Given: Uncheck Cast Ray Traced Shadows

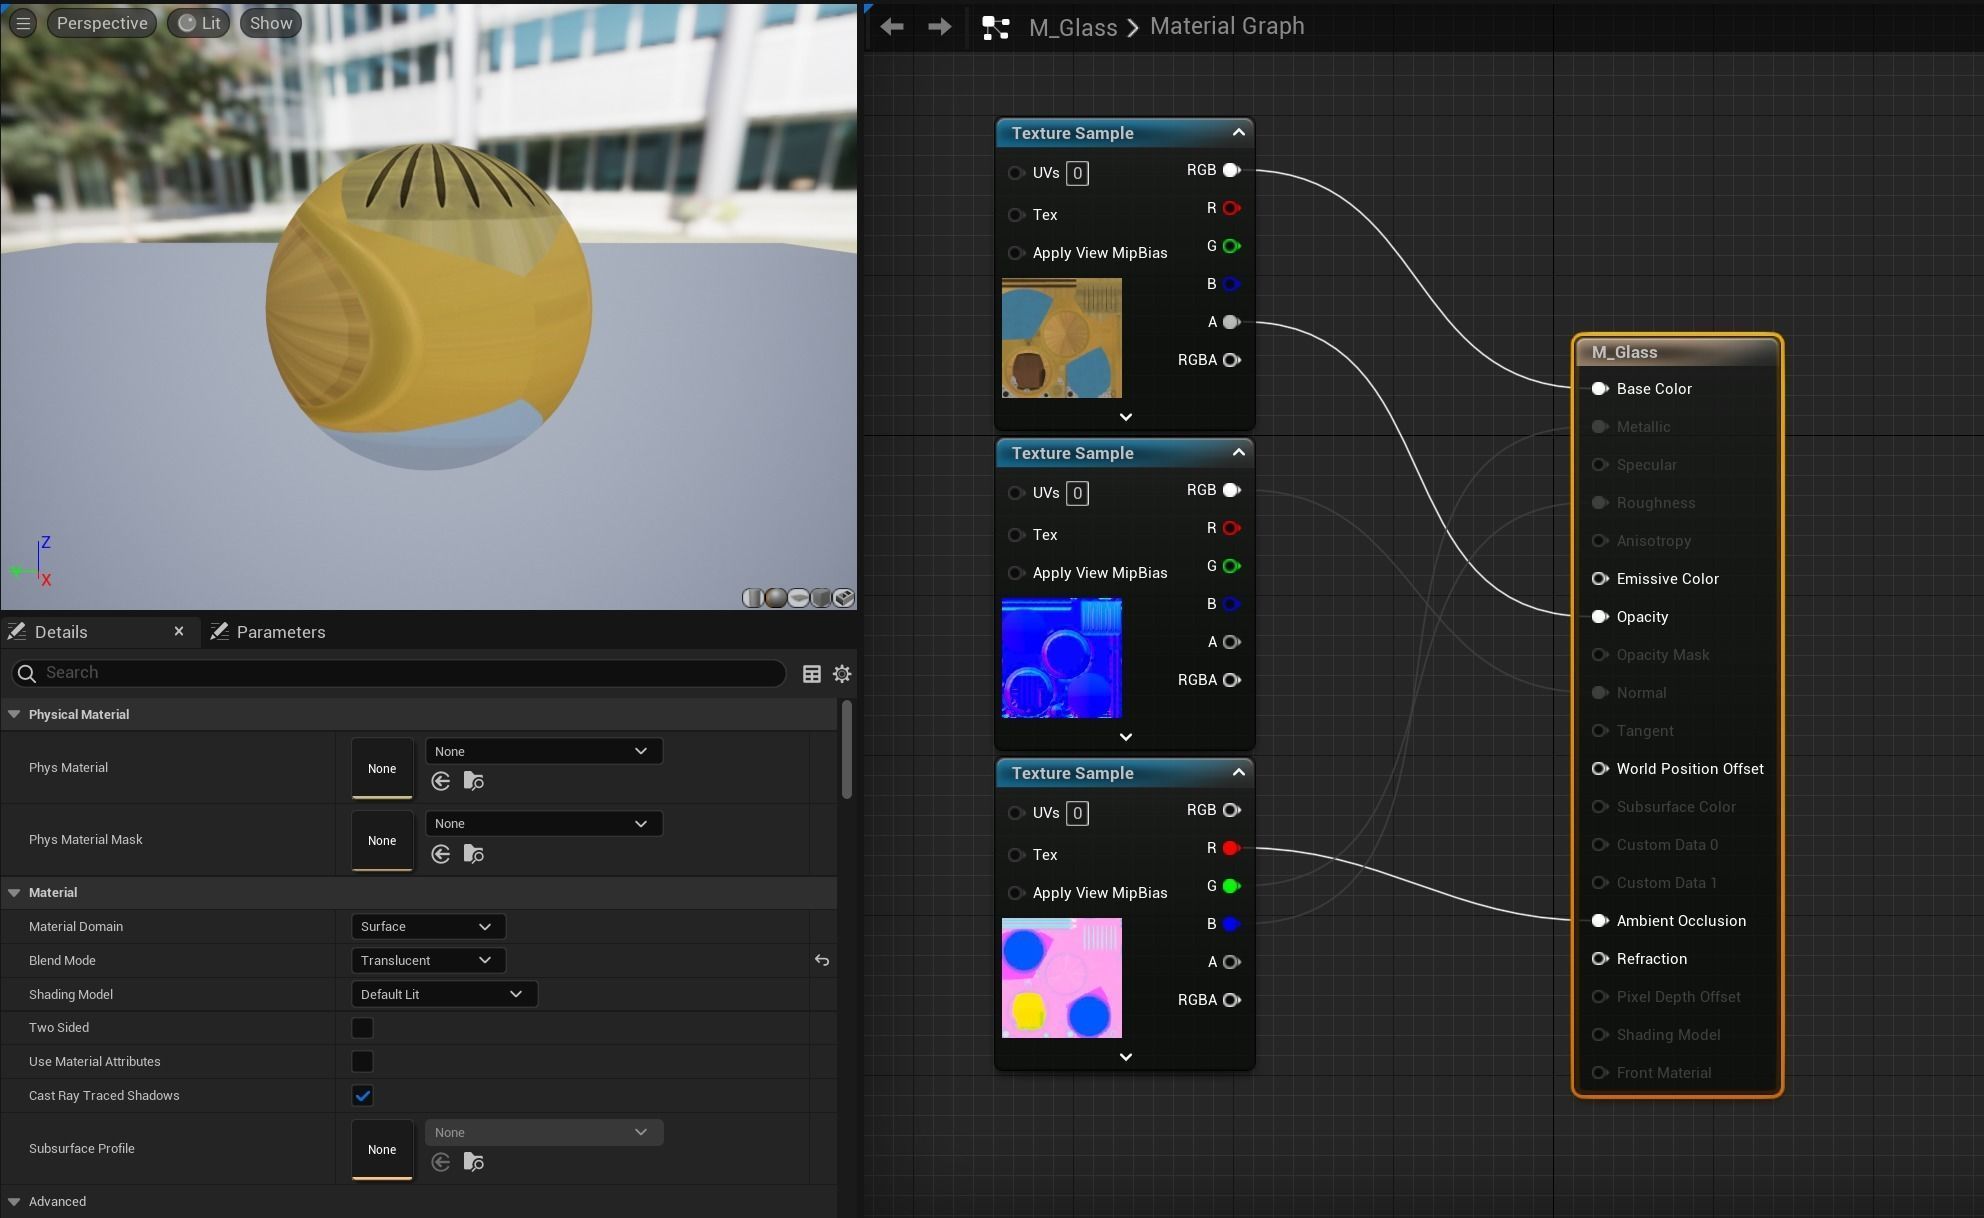Looking at the screenshot, I should pos(362,1095).
